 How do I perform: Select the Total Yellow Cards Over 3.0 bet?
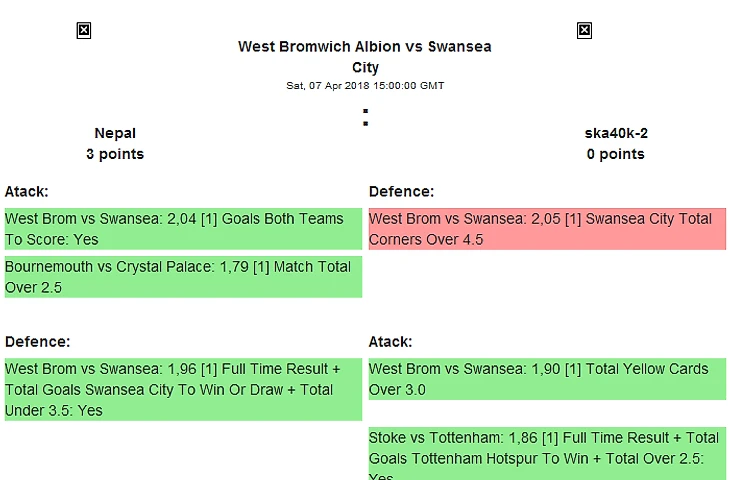[x=546, y=379]
